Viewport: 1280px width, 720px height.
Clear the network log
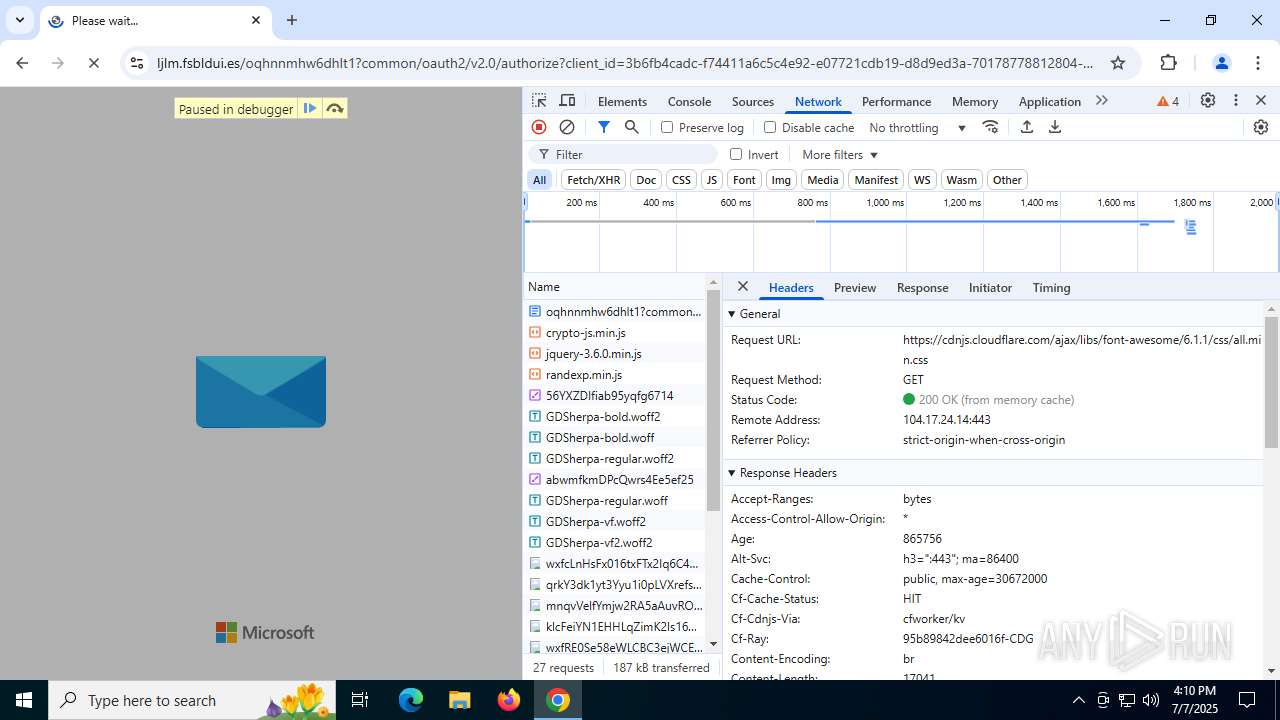tap(567, 127)
